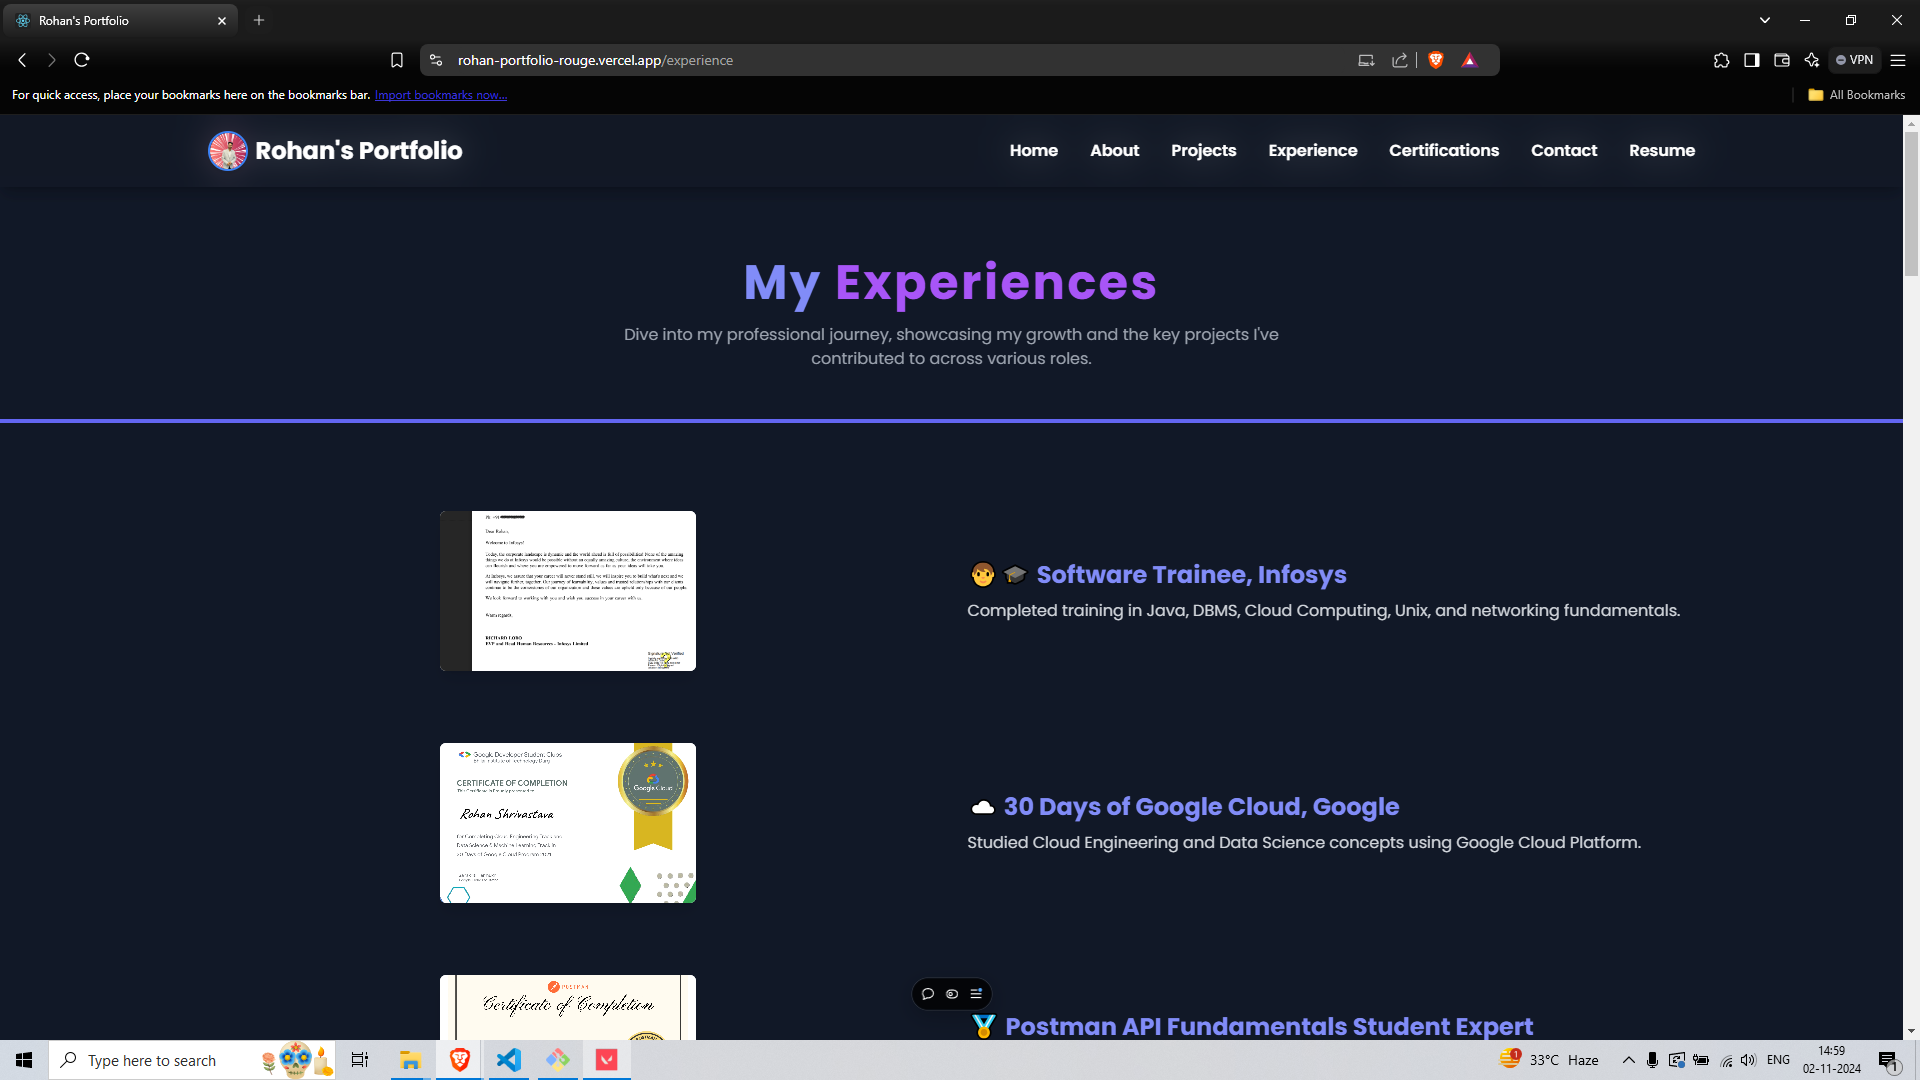Toggle the browser sidebar panel
Viewport: 1920px width, 1080px height.
1752,60
